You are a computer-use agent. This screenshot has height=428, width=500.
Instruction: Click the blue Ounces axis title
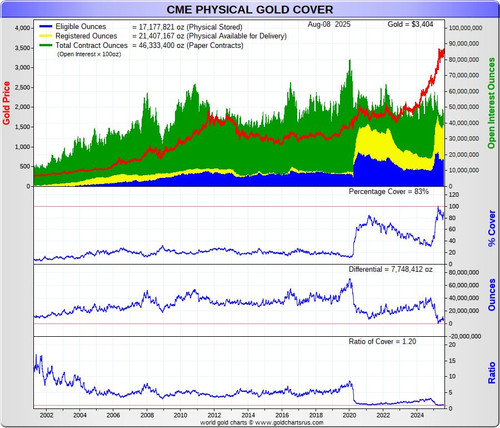coord(492,295)
